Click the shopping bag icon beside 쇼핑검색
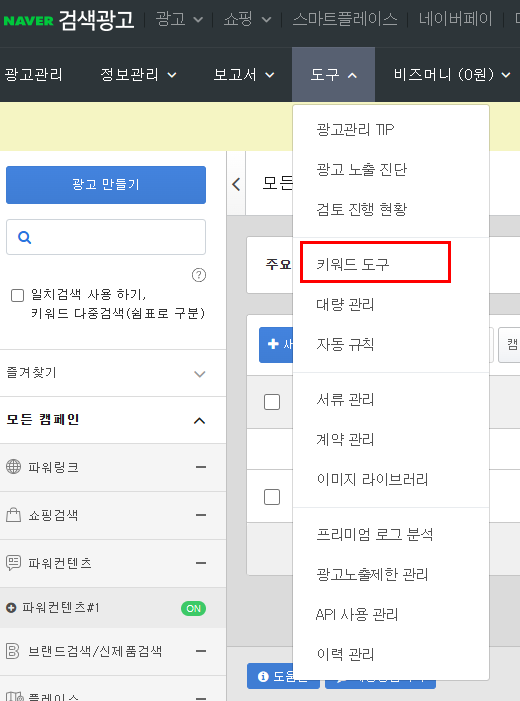 pos(13,515)
